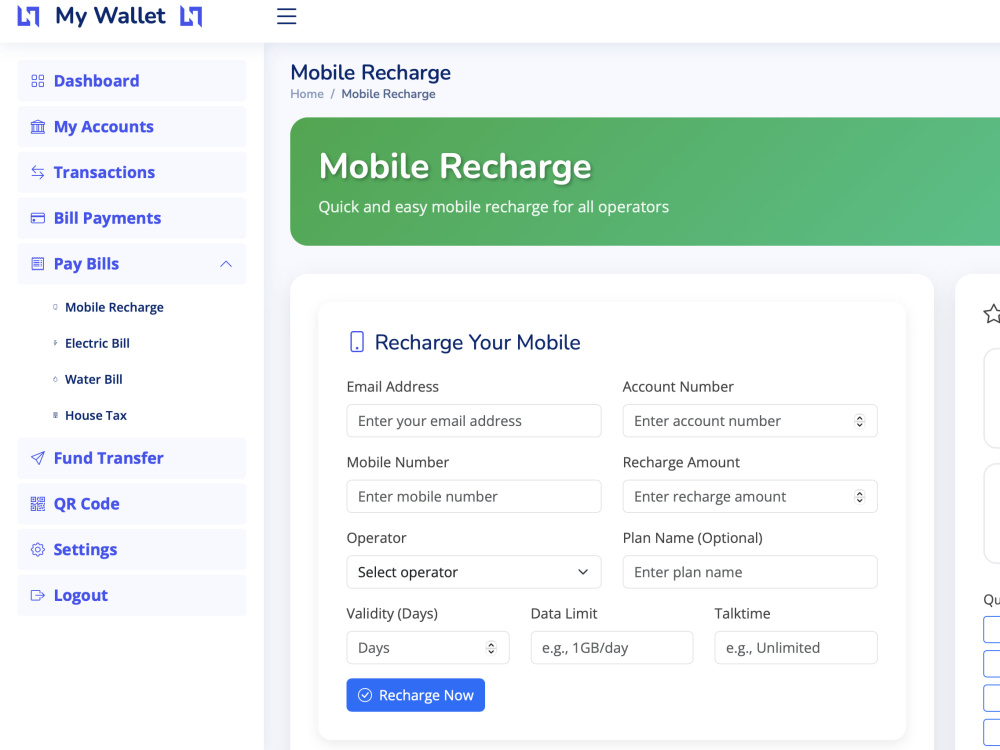The height and width of the screenshot is (750, 1000).
Task: Click the Home breadcrumb link
Action: point(307,94)
